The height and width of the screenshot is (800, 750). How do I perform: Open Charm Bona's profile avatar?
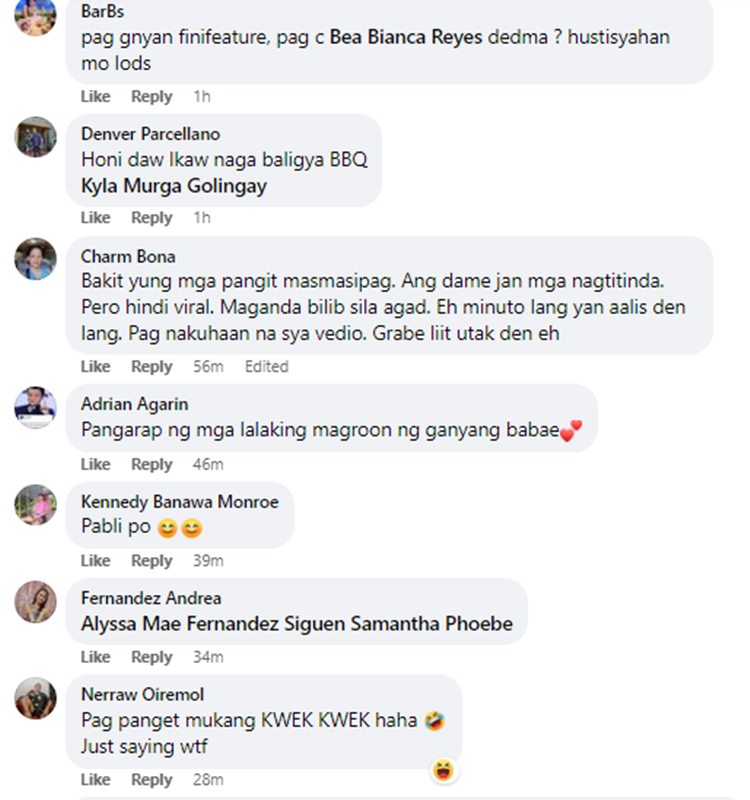point(35,258)
